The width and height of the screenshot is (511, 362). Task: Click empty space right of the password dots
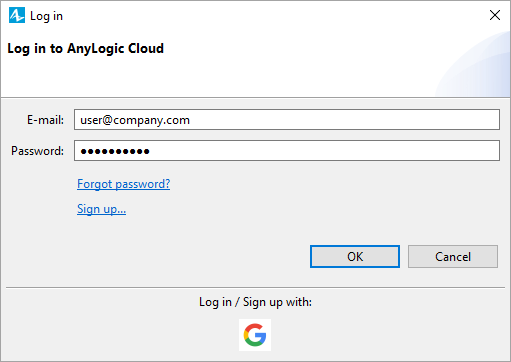pos(323,151)
